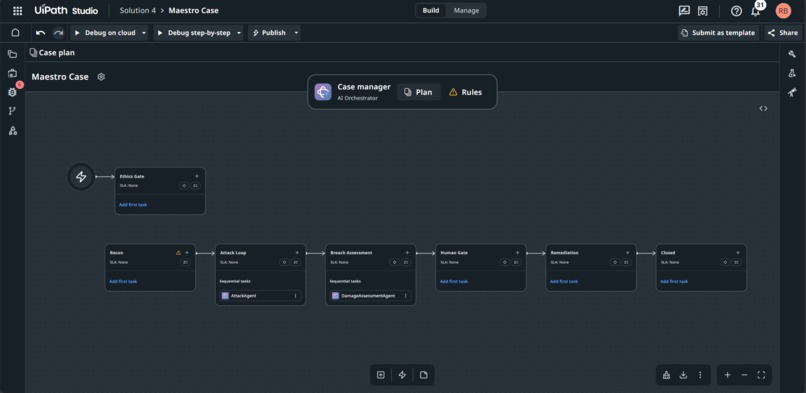
Task: Open the feedback chat icon
Action: 684,11
